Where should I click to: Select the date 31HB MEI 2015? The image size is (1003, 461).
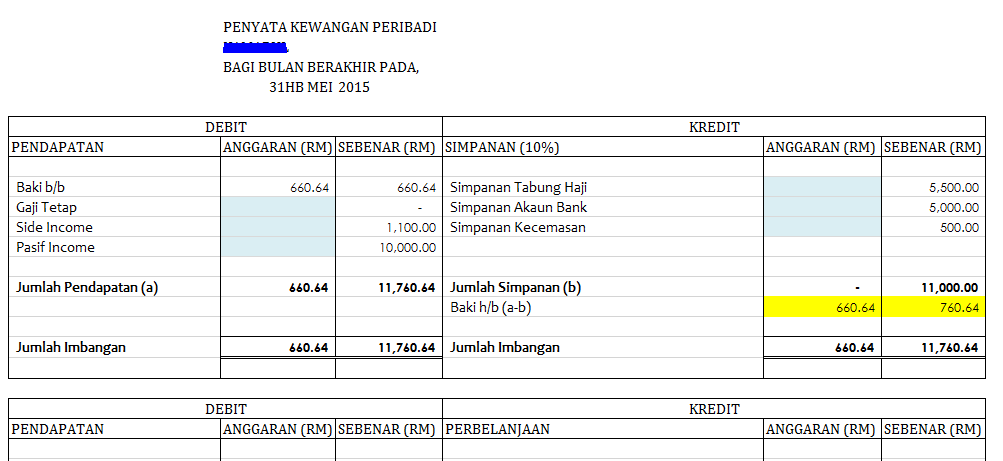[x=319, y=88]
